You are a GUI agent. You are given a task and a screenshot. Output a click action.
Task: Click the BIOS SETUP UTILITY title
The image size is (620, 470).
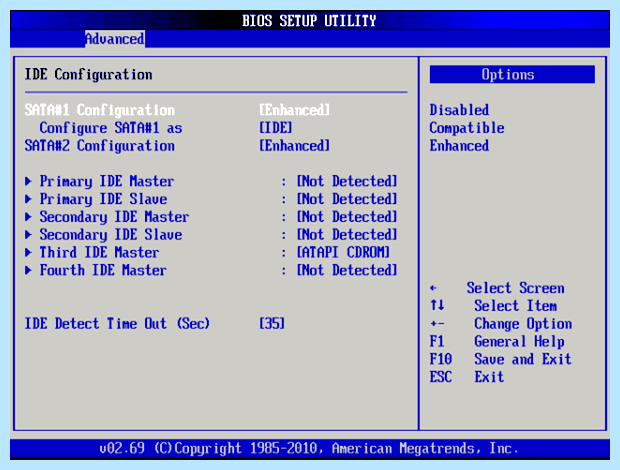point(309,21)
